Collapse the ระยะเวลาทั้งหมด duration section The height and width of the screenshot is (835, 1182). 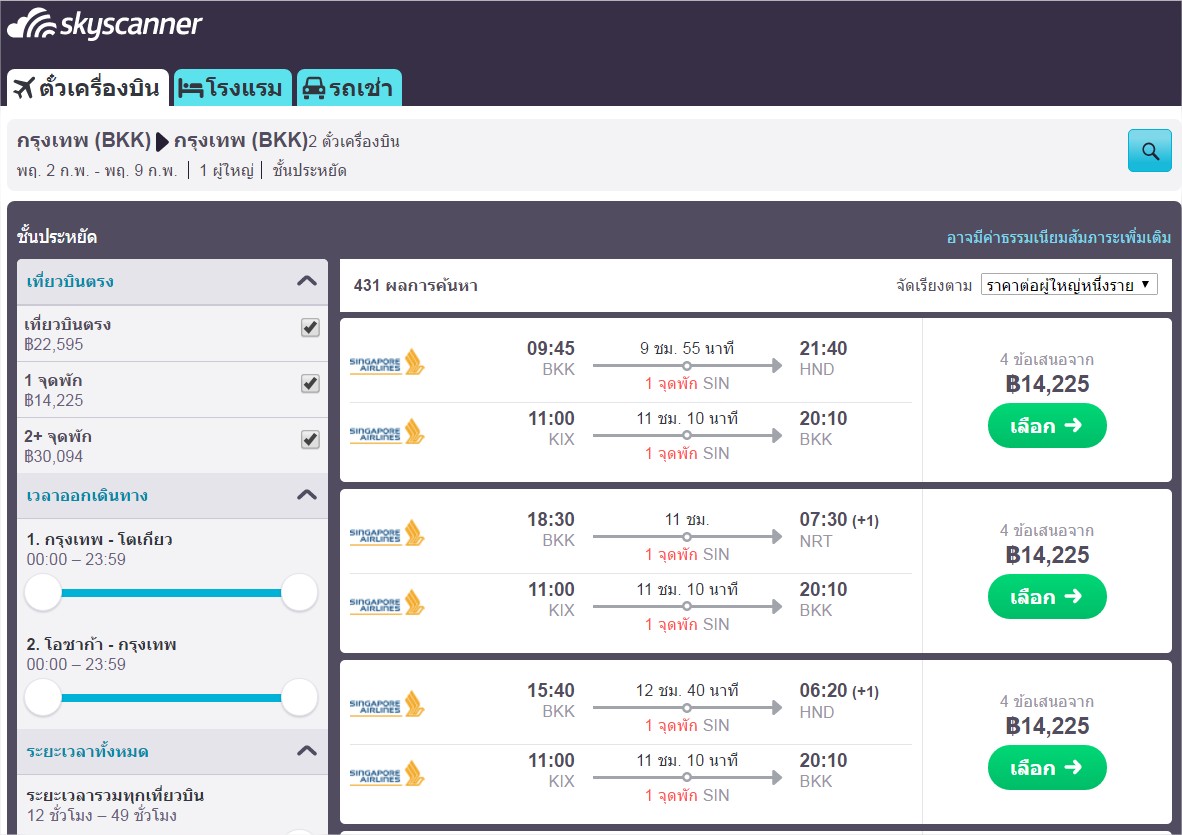click(x=307, y=751)
